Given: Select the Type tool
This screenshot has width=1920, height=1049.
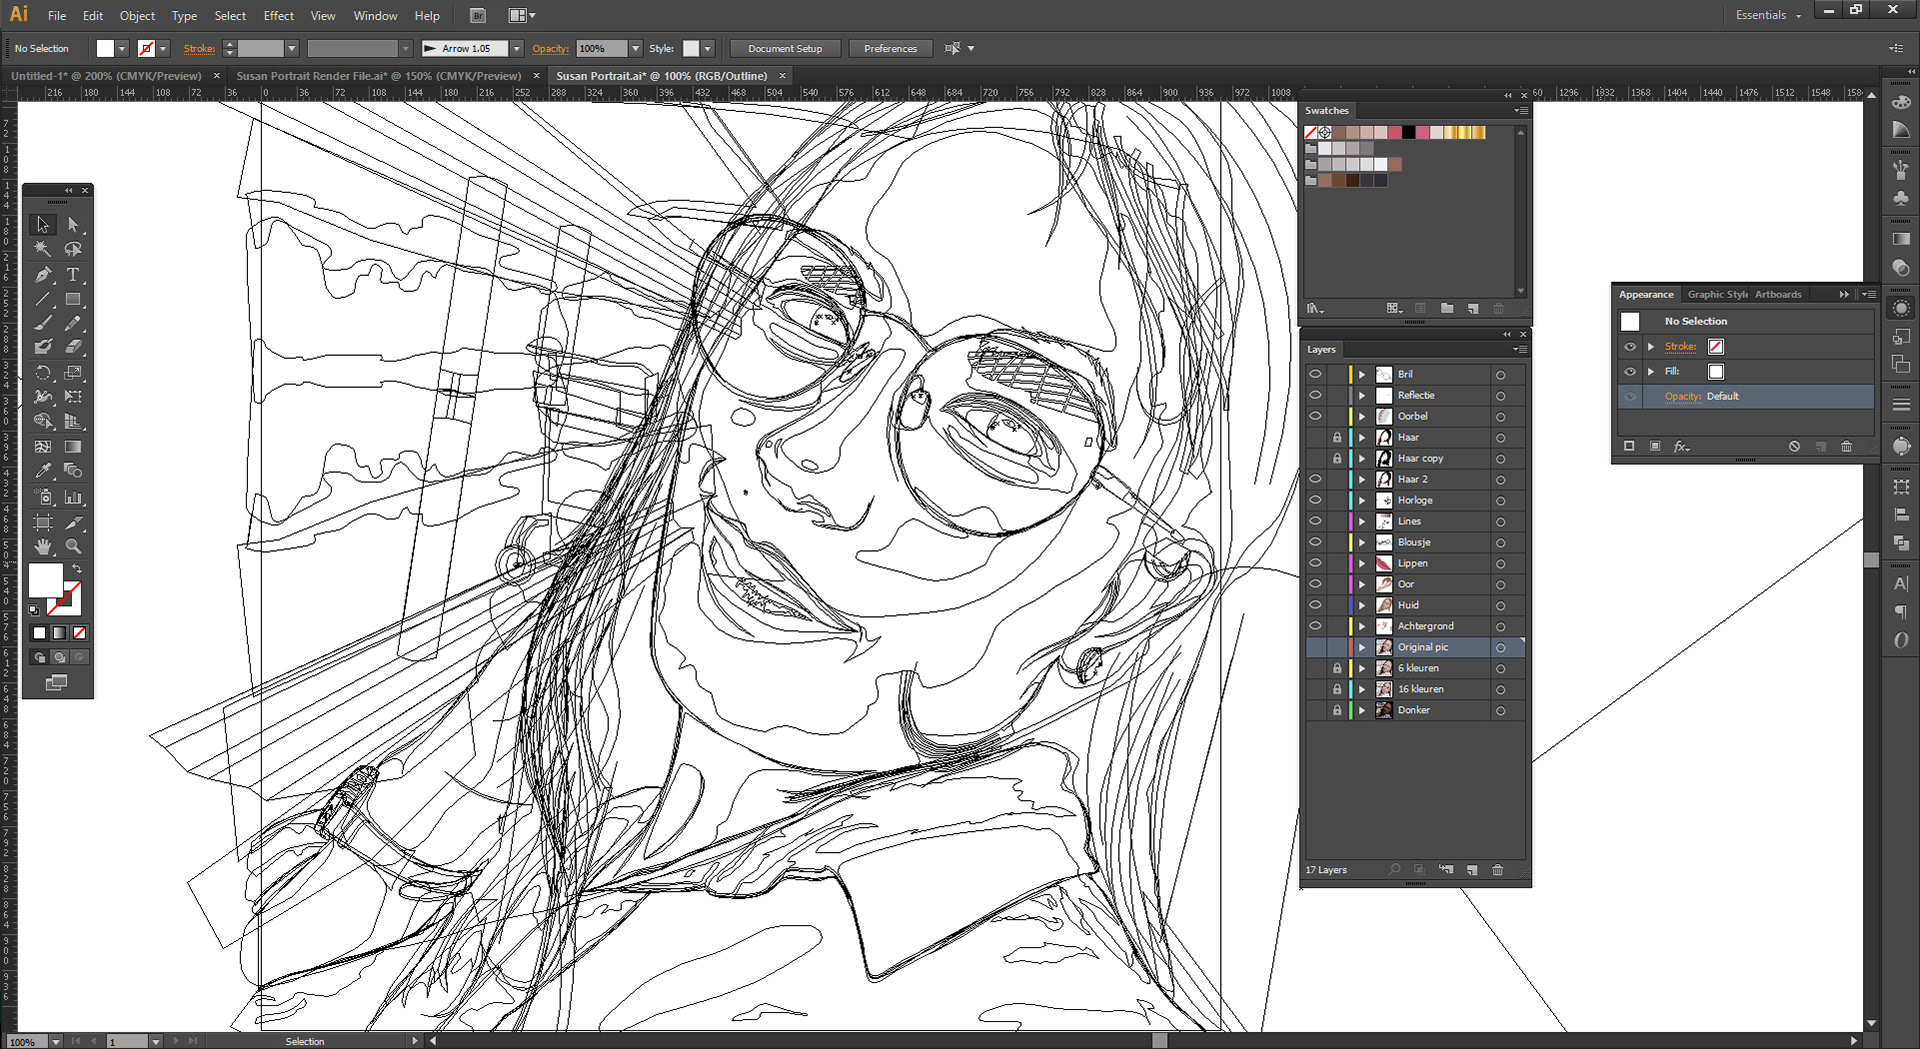Looking at the screenshot, I should tap(73, 275).
